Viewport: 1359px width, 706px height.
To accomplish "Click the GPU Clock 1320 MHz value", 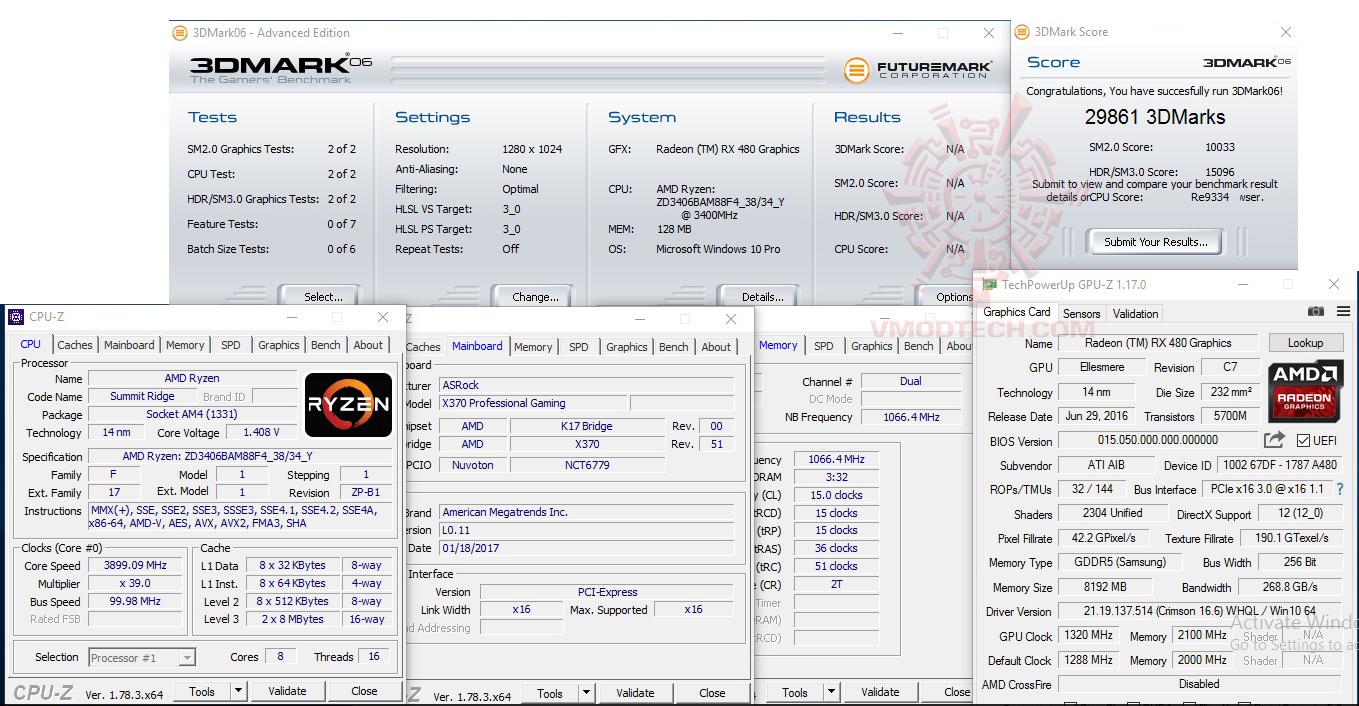I will click(1087, 636).
